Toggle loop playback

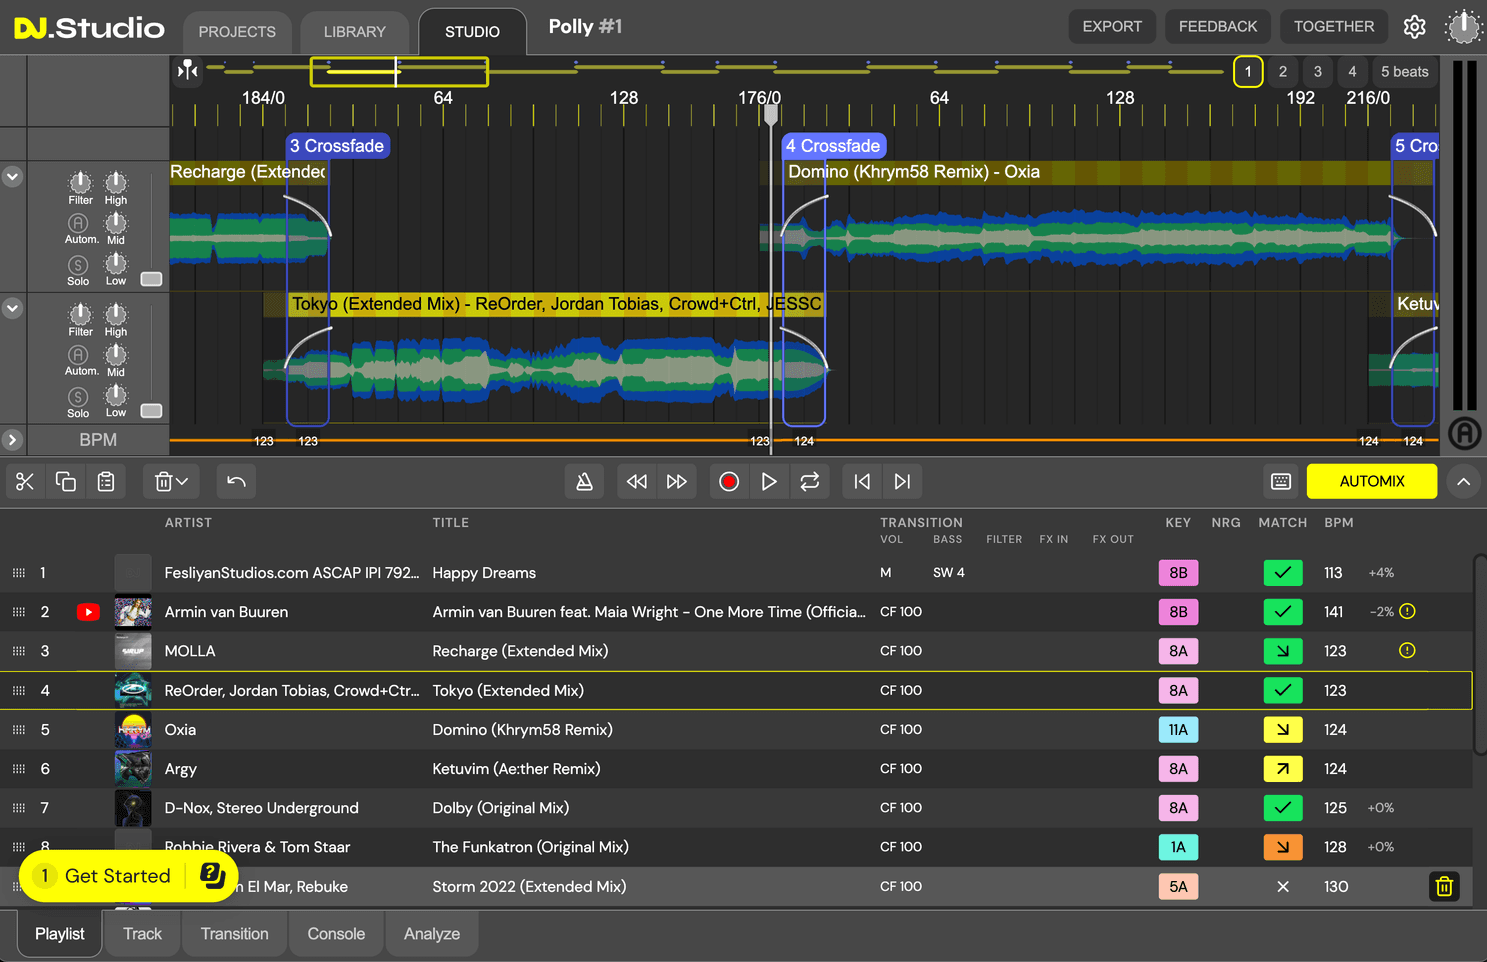pyautogui.click(x=810, y=482)
